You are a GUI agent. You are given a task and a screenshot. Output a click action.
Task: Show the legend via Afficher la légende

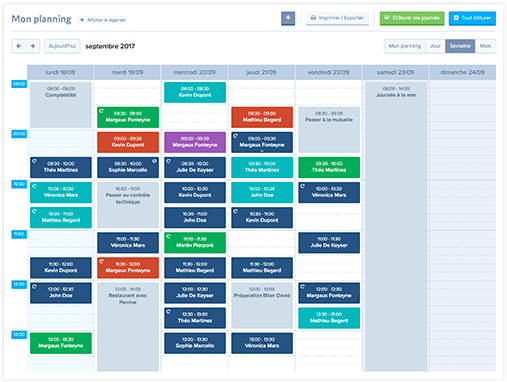[x=103, y=20]
